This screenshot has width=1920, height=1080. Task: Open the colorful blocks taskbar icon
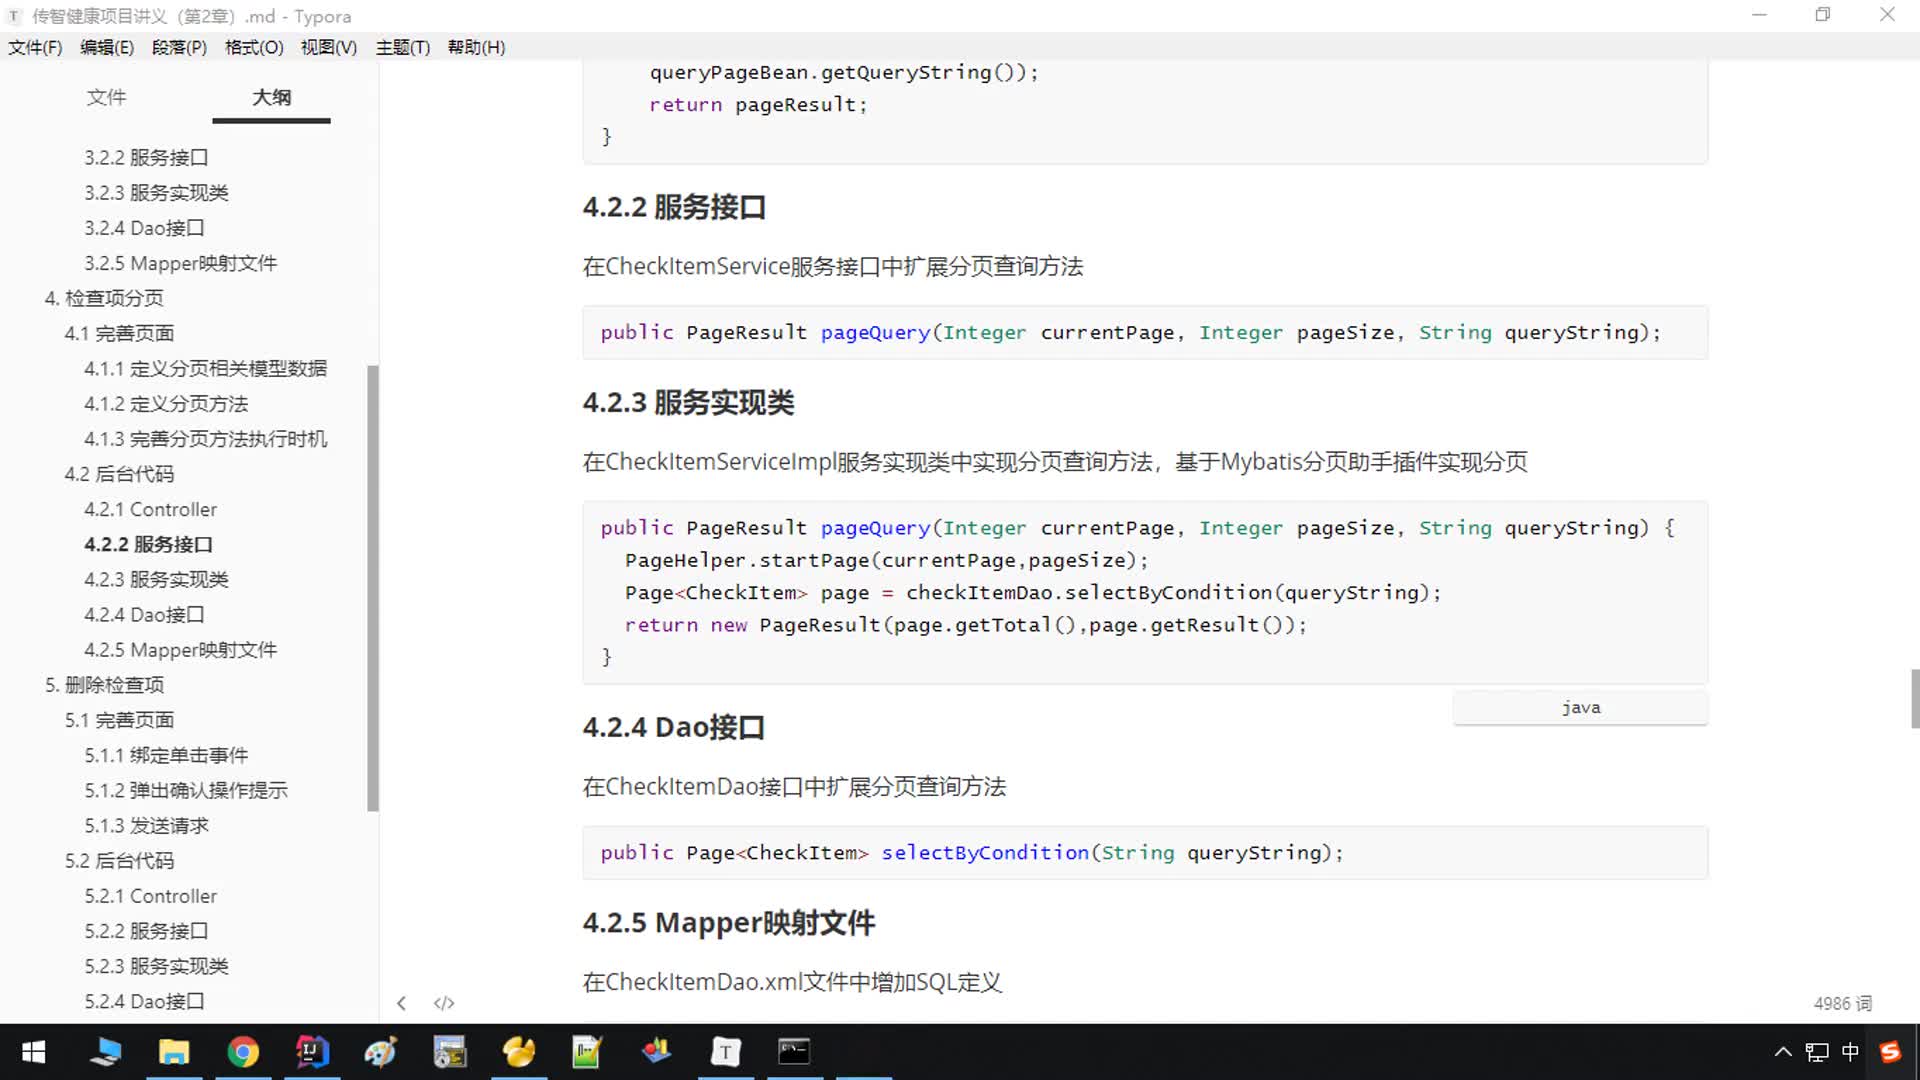[656, 1052]
